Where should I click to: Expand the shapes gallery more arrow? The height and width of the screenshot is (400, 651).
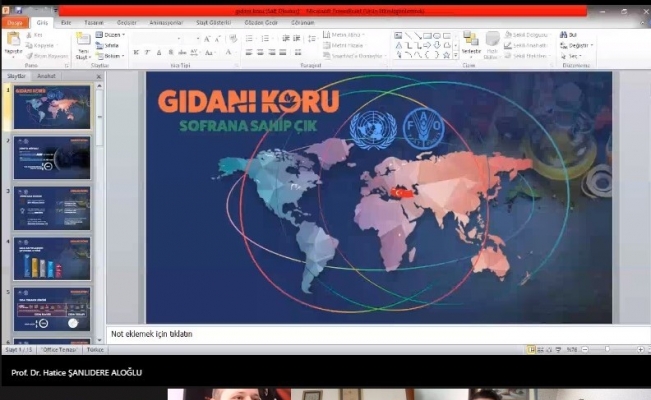456,55
